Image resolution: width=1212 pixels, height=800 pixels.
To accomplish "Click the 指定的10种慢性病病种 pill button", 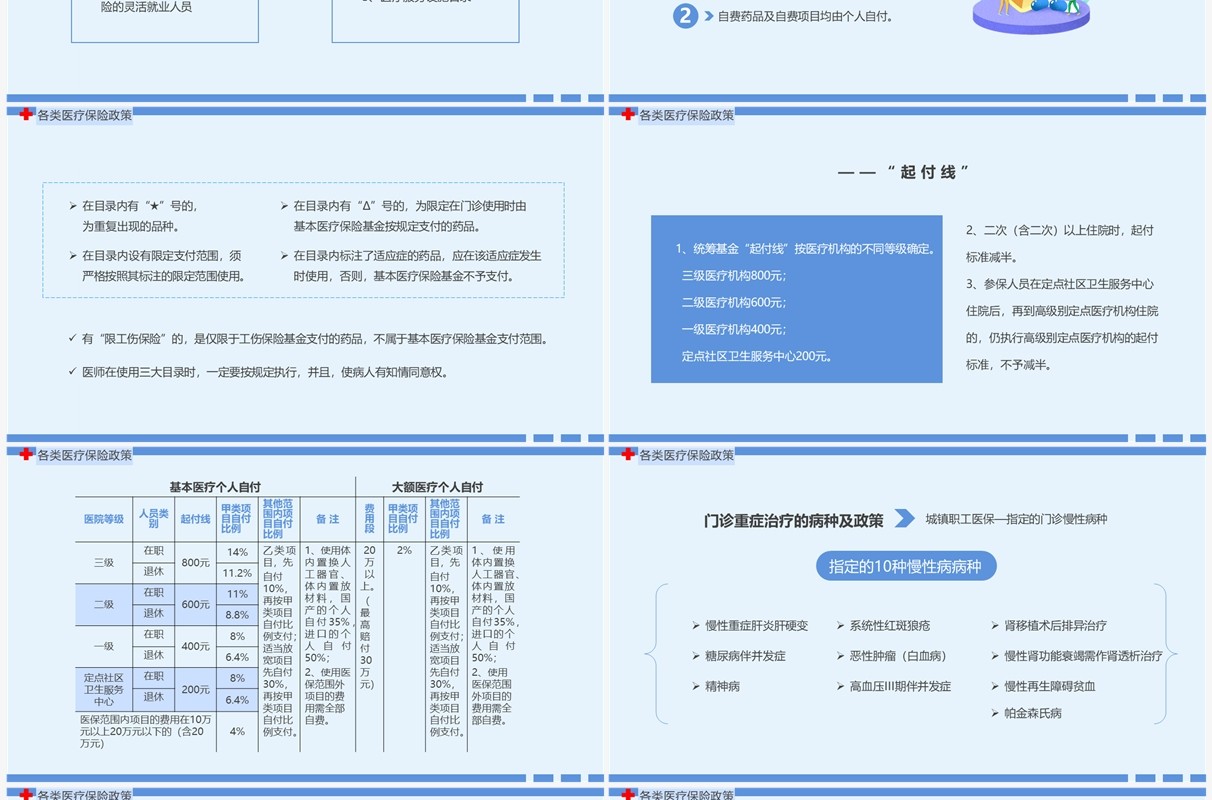I will click(906, 567).
